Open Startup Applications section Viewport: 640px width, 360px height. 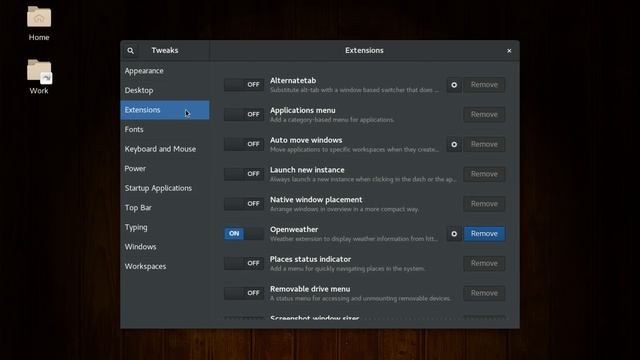pos(165,188)
